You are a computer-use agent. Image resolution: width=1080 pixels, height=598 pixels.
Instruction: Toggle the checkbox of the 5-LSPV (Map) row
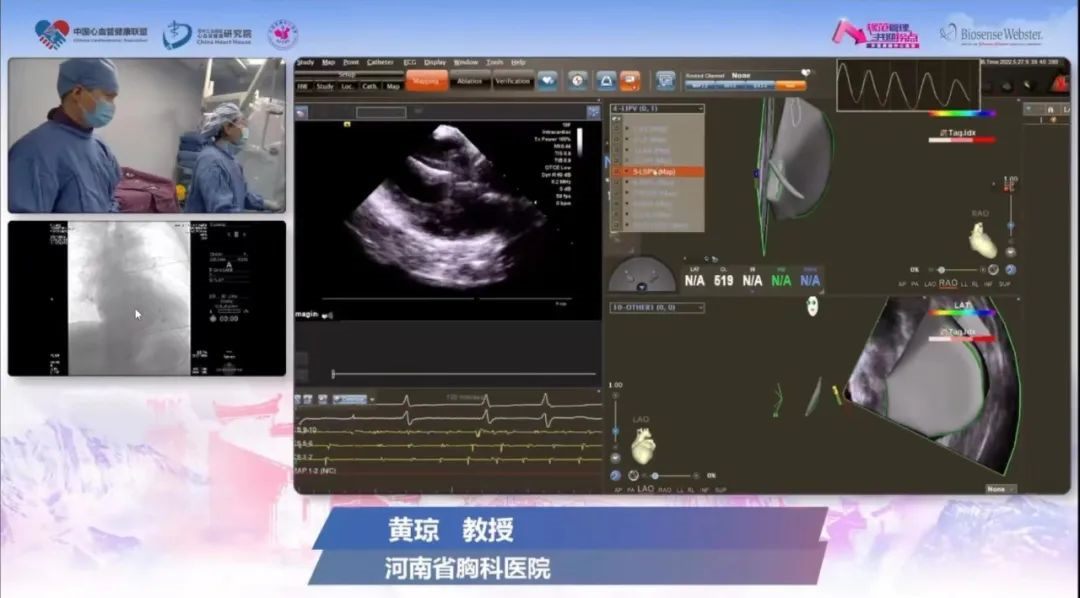617,172
